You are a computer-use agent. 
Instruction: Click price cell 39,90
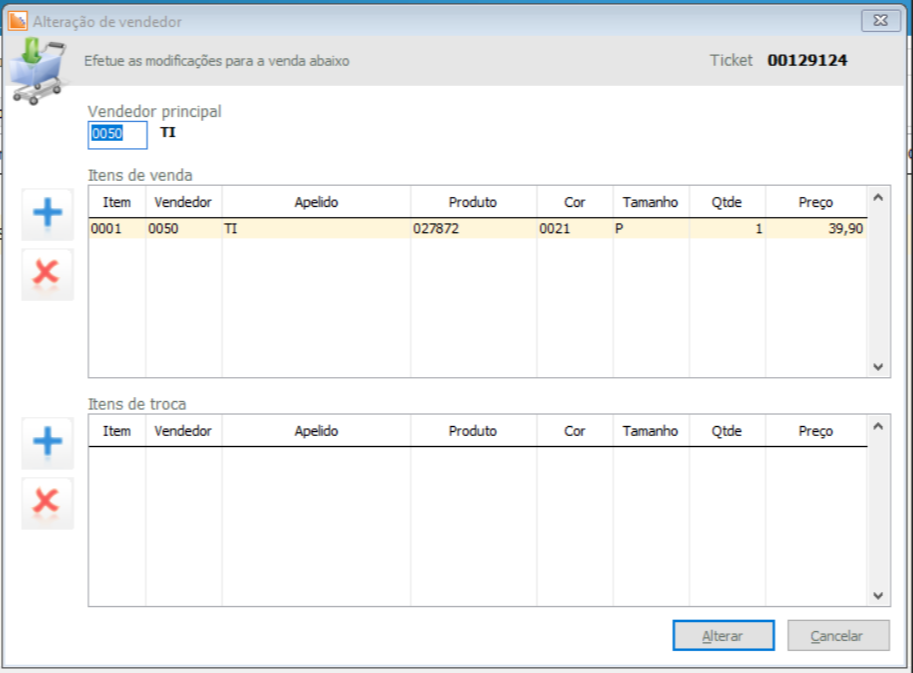[x=816, y=228]
